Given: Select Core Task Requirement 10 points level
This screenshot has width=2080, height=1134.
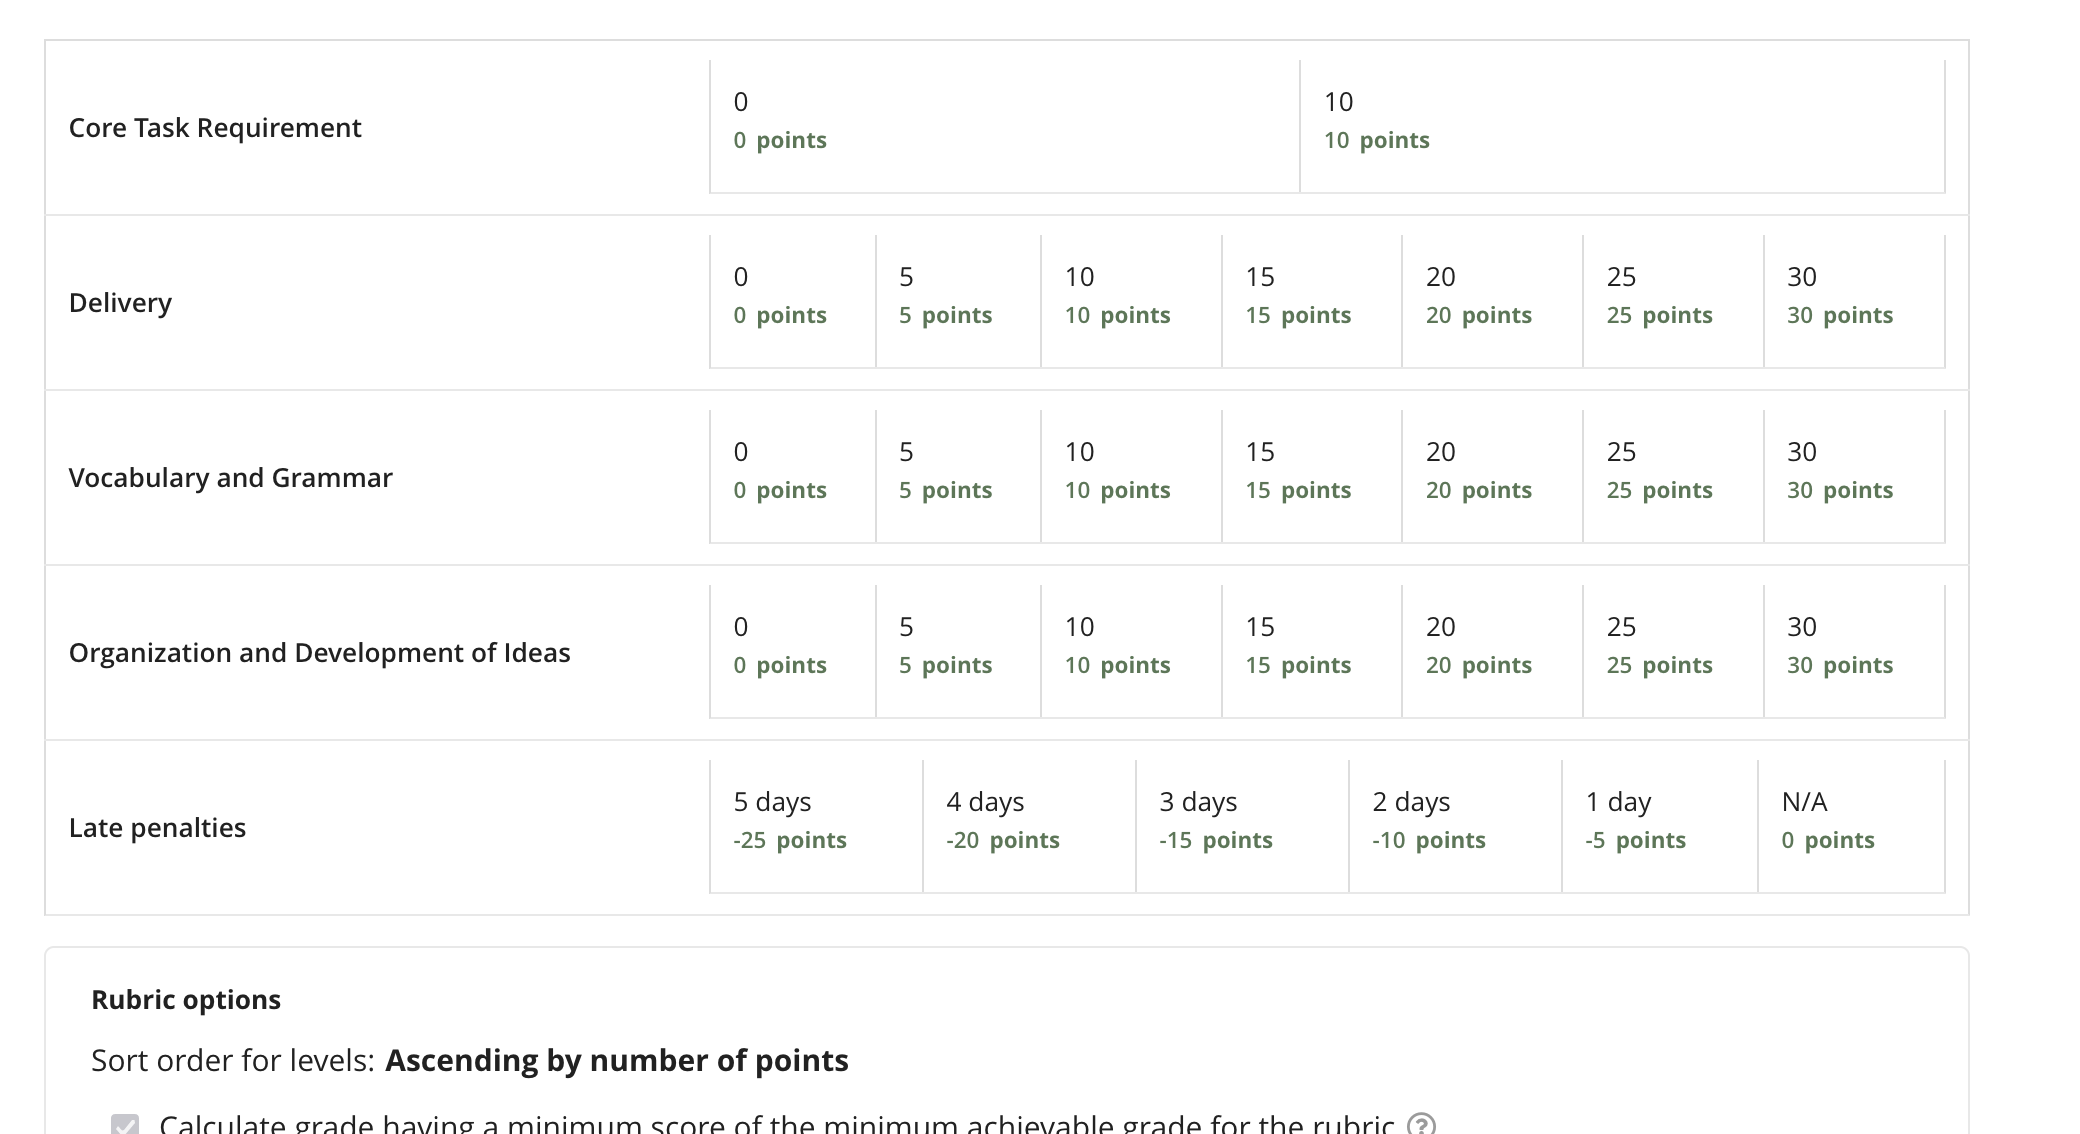Looking at the screenshot, I should [1622, 127].
